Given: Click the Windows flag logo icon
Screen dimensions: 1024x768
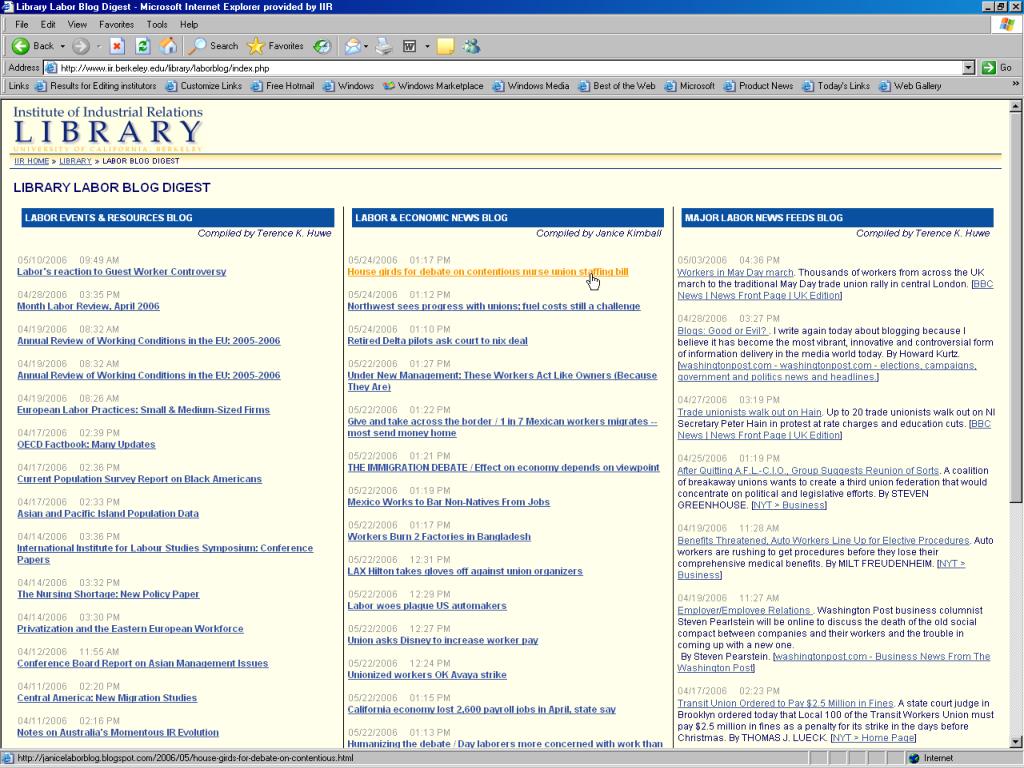Looking at the screenshot, I should (1006, 25).
